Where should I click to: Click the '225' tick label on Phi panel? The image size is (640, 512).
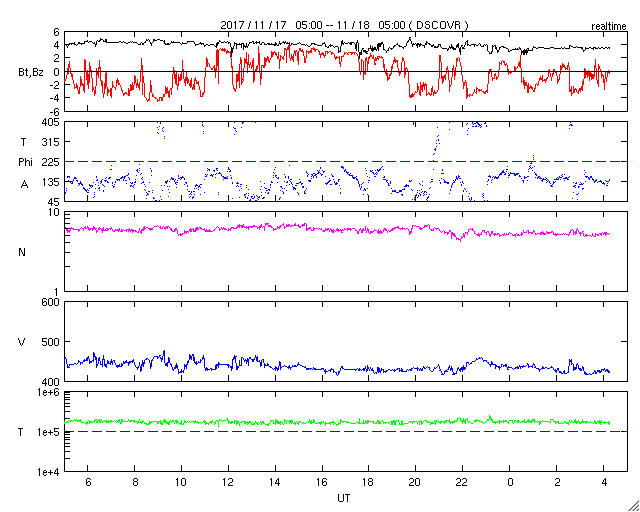point(51,162)
